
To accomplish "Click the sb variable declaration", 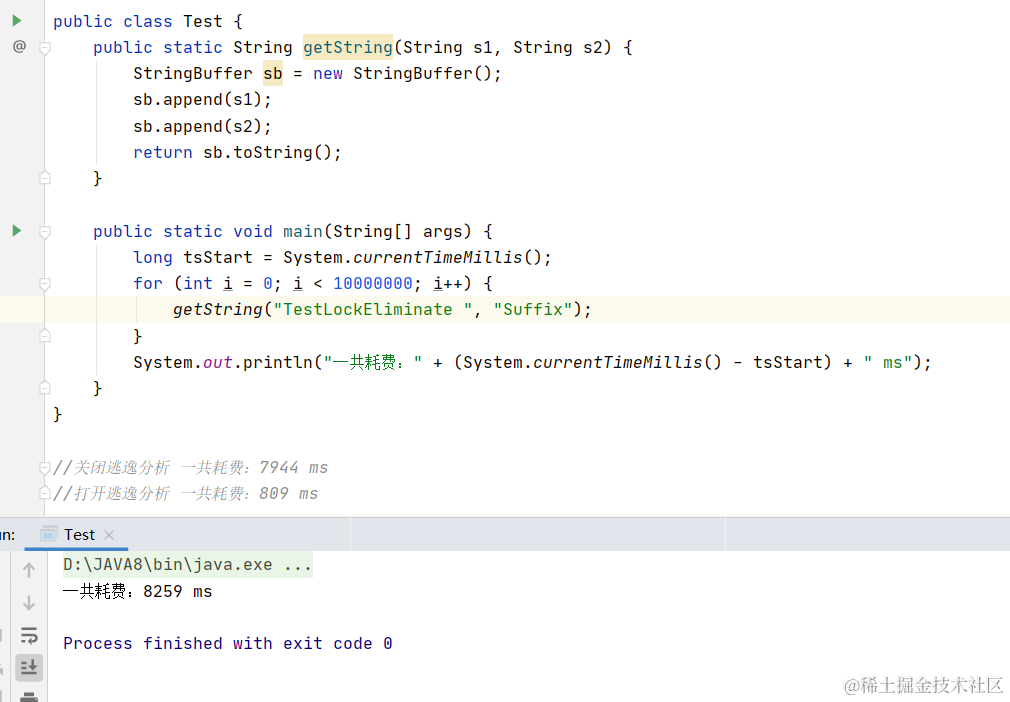I will point(272,73).
